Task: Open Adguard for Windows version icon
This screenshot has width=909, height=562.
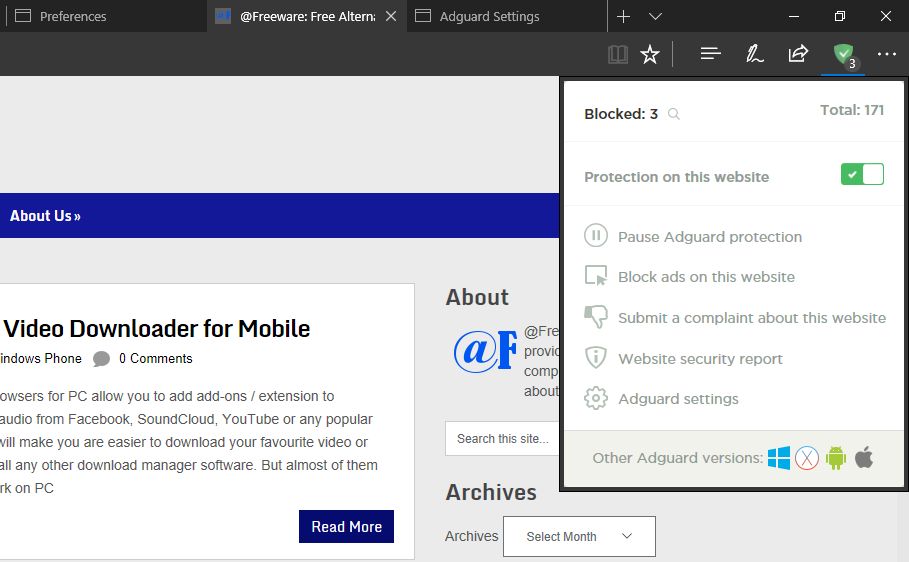Action: click(779, 458)
